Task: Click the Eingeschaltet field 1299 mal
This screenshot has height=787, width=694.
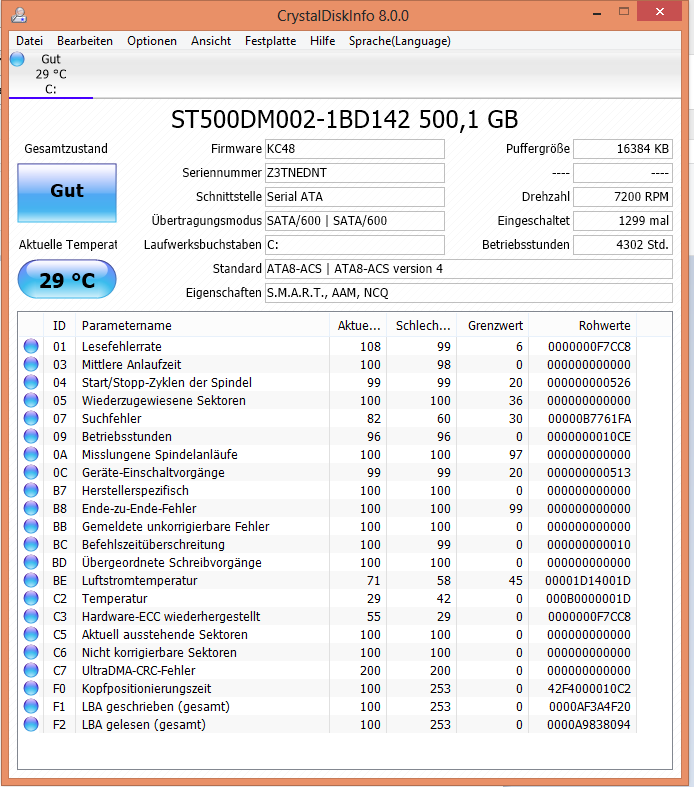Action: 623,221
